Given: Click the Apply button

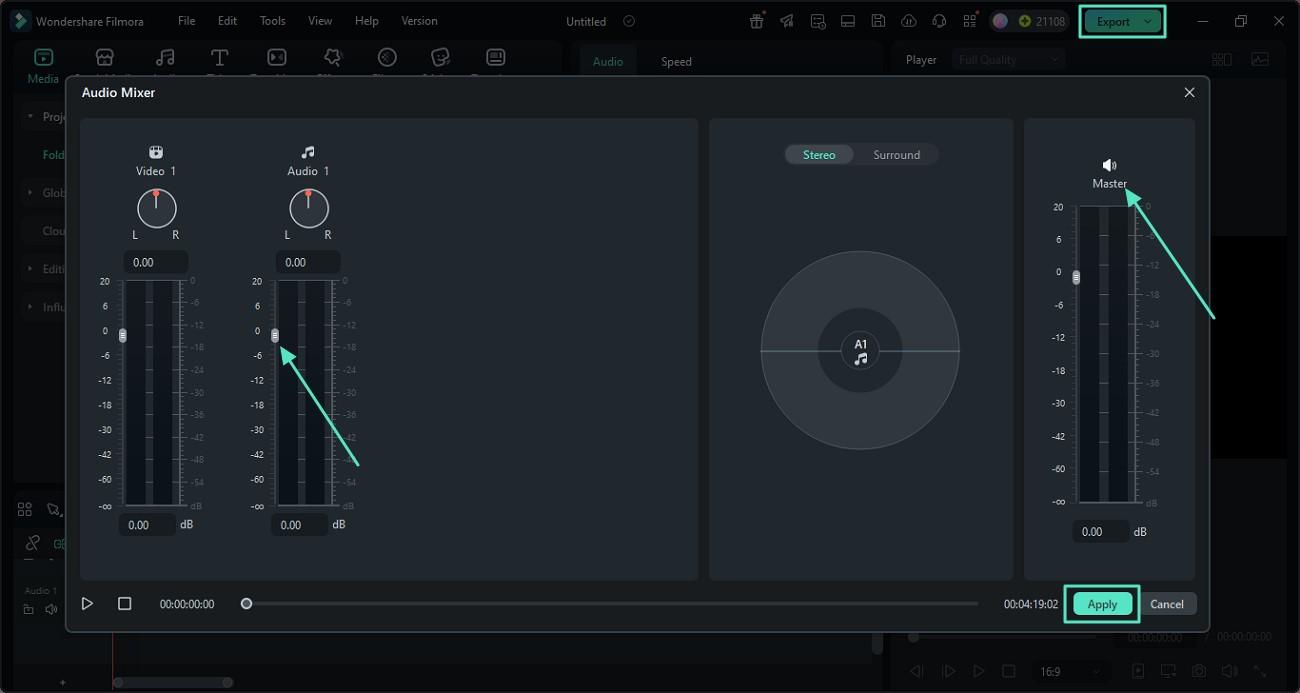Looking at the screenshot, I should pyautogui.click(x=1102, y=604).
